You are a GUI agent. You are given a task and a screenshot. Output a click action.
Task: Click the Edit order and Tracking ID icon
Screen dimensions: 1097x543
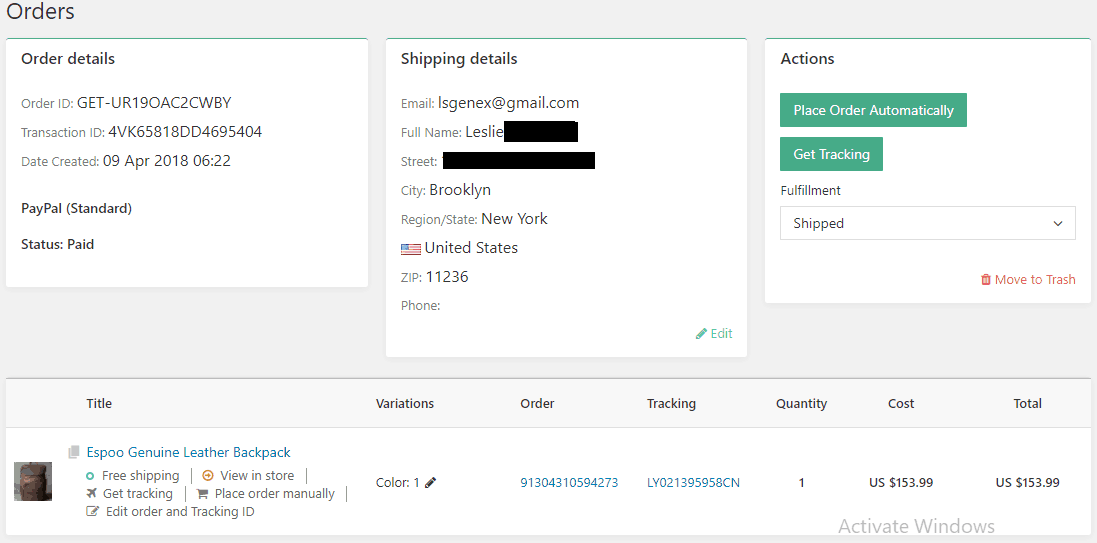tap(93, 512)
